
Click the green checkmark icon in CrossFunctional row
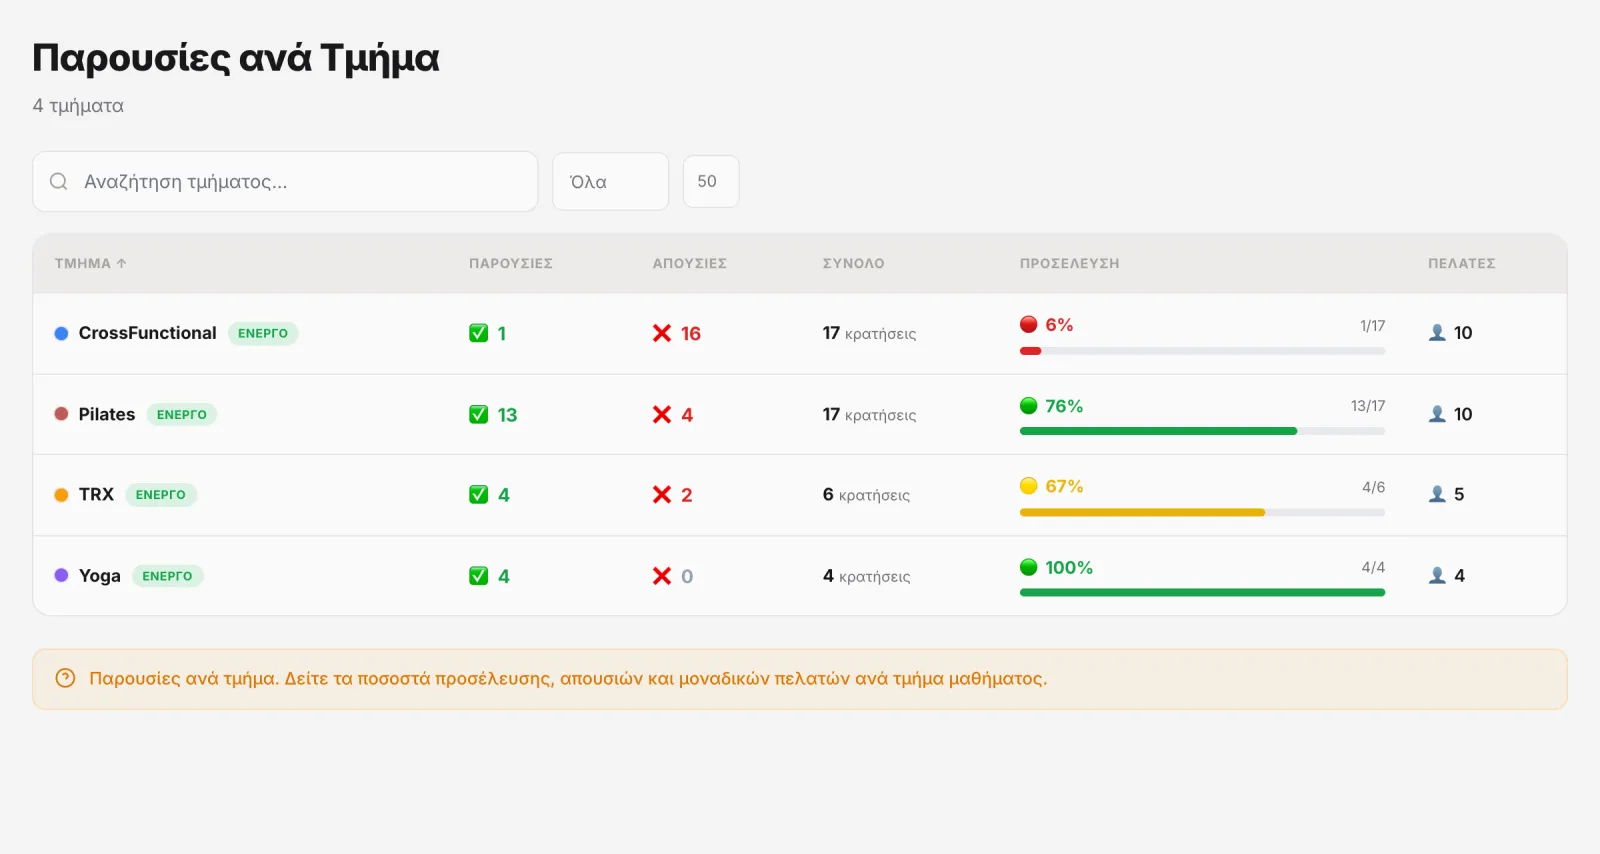(x=479, y=333)
